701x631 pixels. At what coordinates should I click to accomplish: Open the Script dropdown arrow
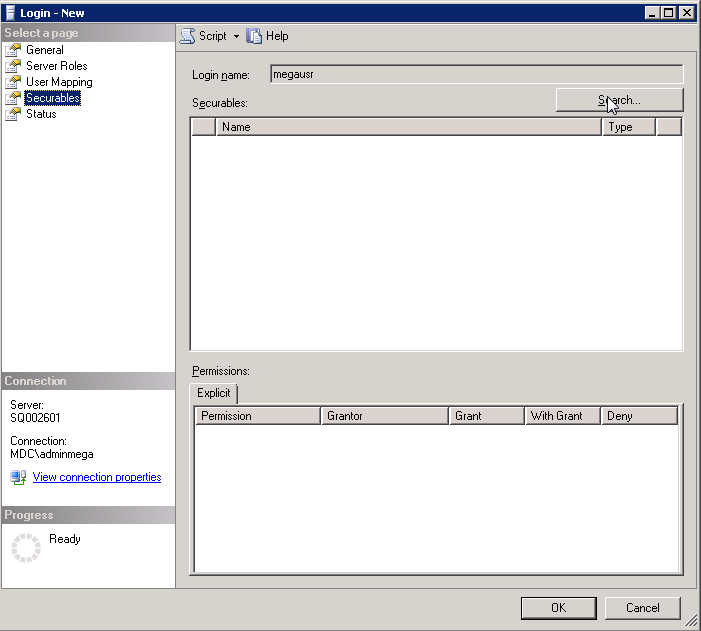point(237,36)
